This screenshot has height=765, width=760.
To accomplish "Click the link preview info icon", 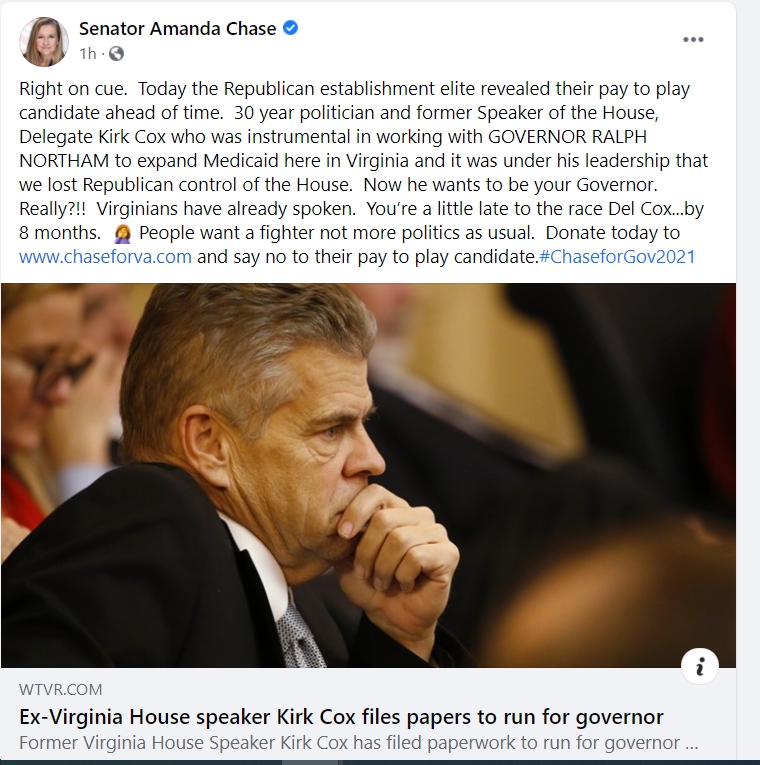I will (x=700, y=666).
